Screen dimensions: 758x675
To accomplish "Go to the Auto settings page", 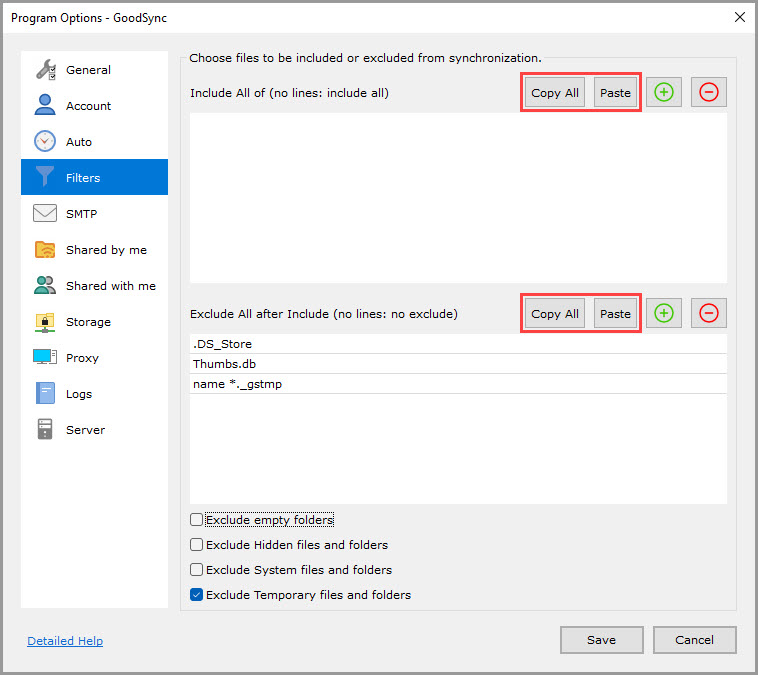I will (x=94, y=141).
